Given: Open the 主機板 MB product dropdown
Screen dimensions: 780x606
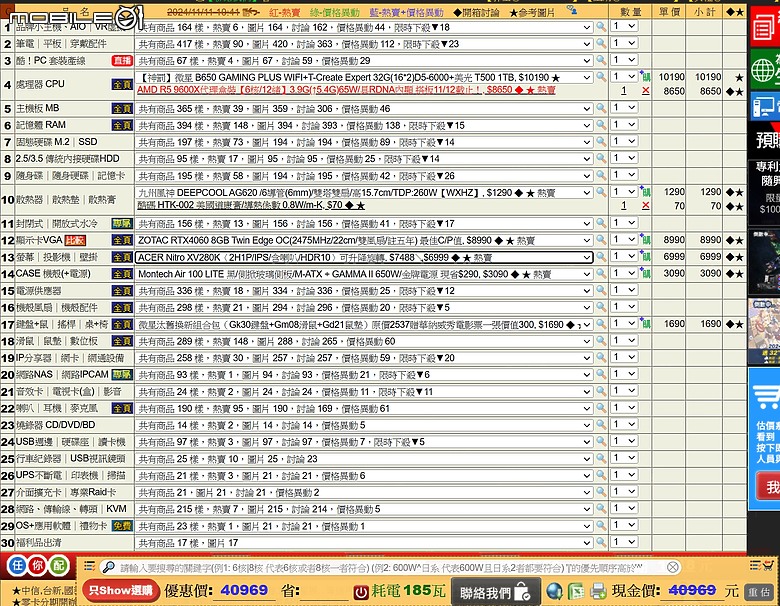Looking at the screenshot, I should (x=364, y=108).
